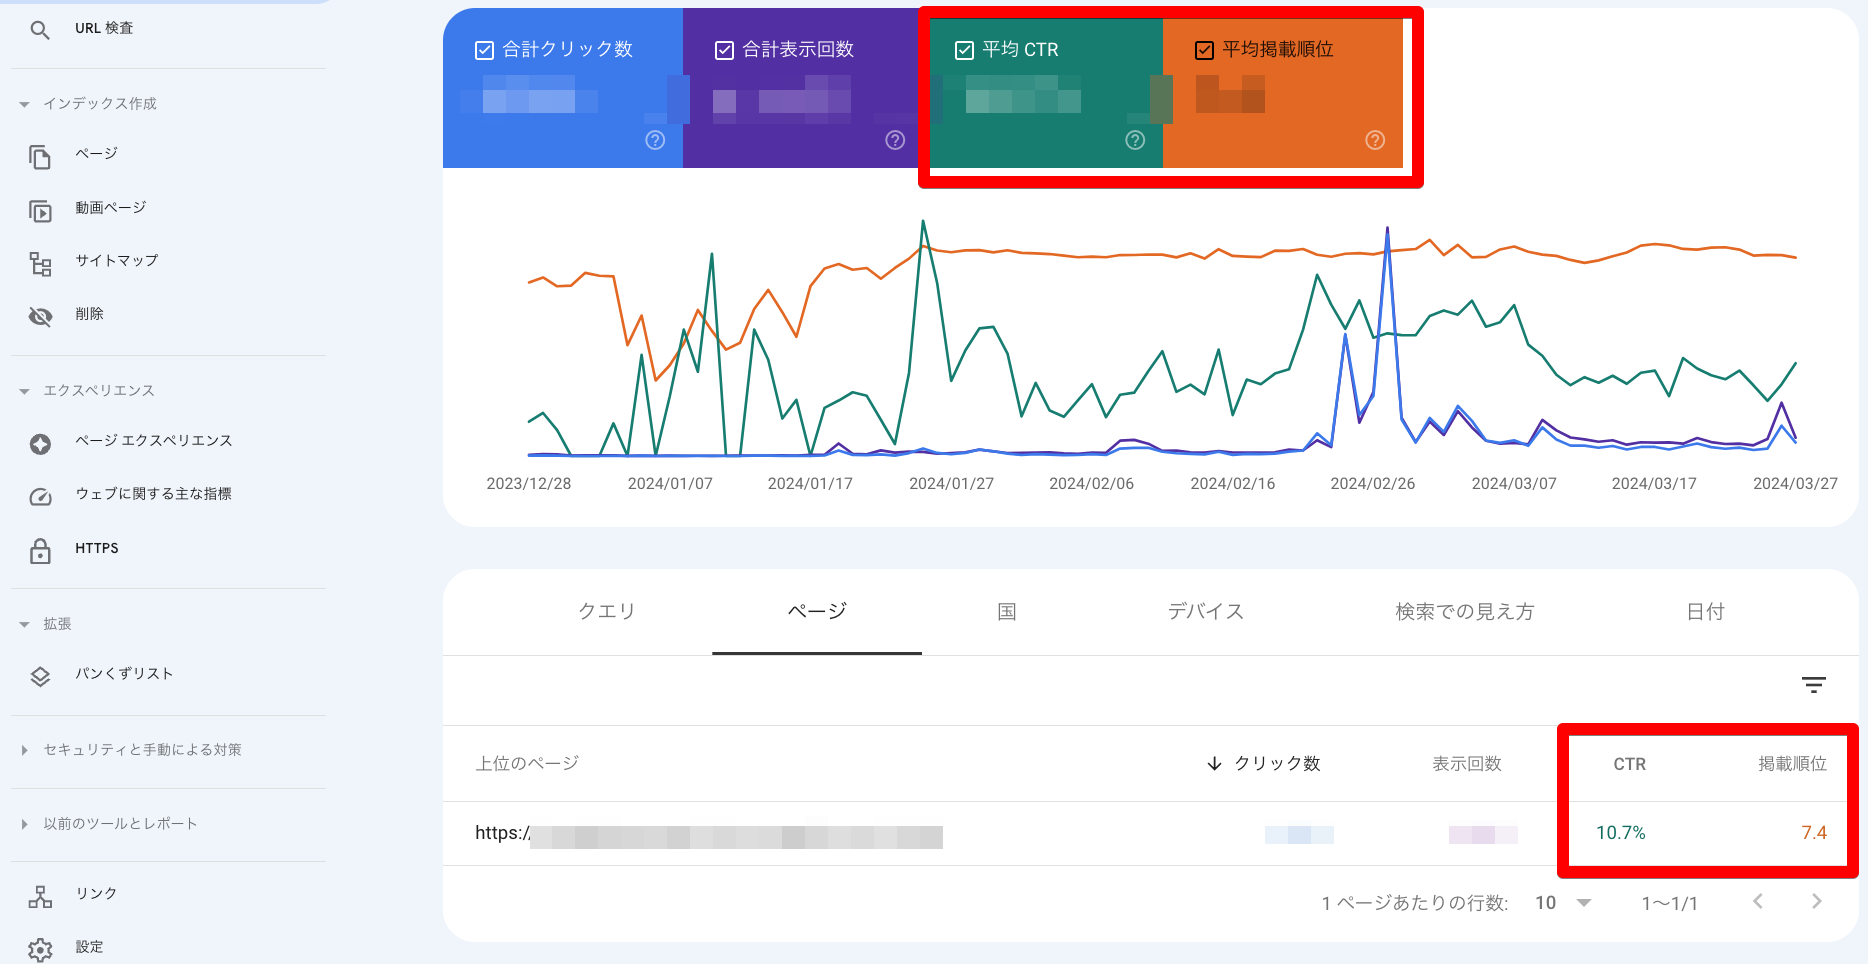Click the 2024/02/26 date axis label
The width and height of the screenshot is (1868, 964).
(x=1372, y=484)
